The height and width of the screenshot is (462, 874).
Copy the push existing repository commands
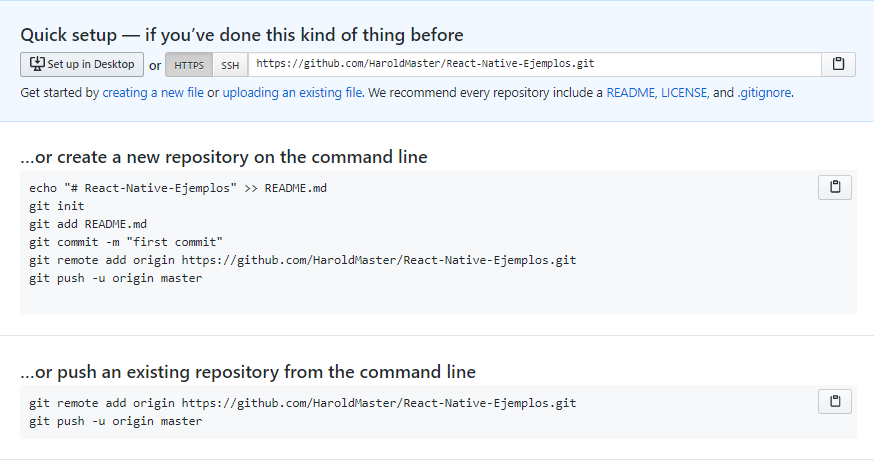coord(834,401)
